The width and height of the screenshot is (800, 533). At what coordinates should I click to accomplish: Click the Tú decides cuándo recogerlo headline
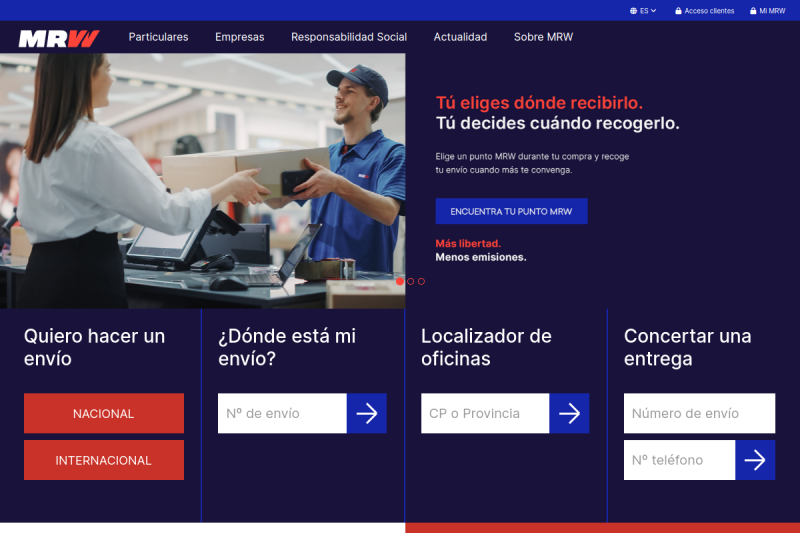tap(558, 123)
